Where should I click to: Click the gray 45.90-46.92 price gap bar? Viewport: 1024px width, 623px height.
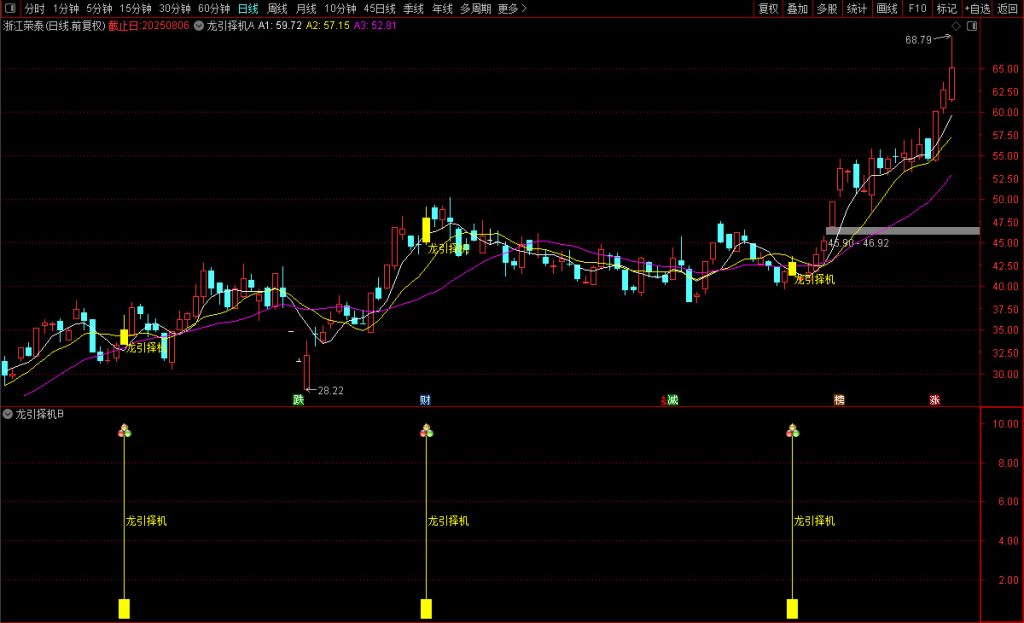click(x=902, y=231)
